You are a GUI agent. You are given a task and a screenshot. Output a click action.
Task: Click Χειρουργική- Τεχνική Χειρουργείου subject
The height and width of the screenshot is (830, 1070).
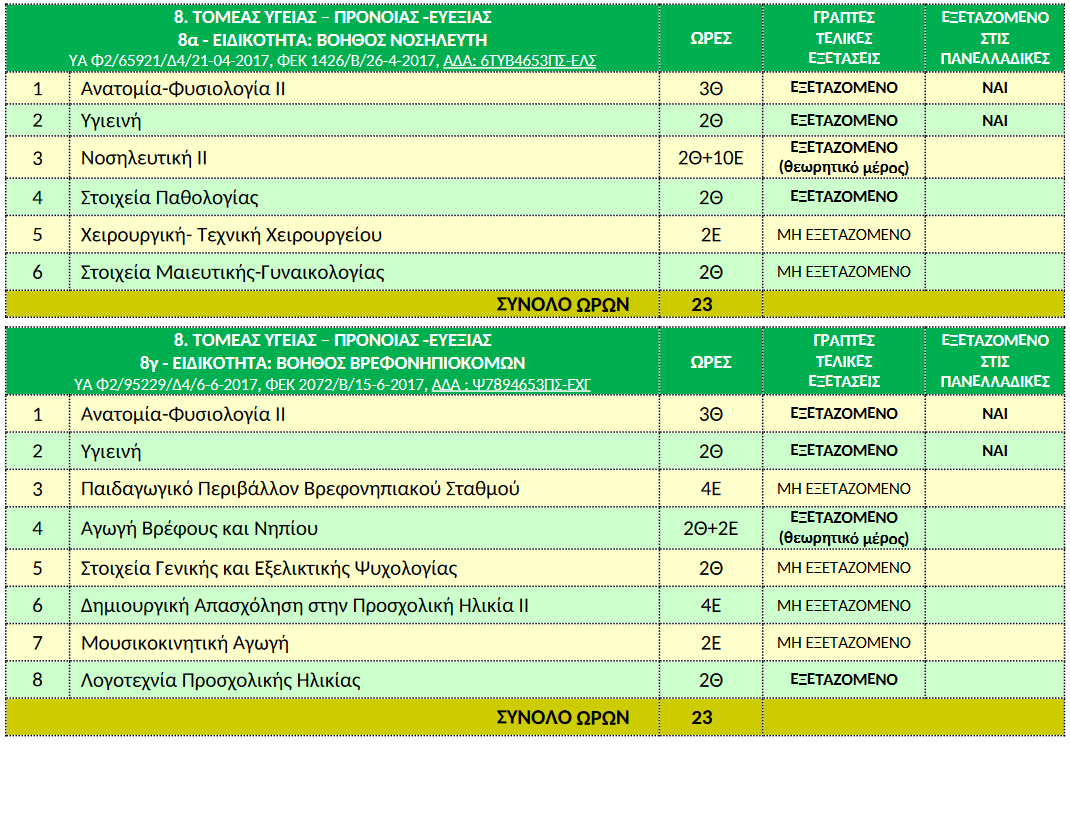pyautogui.click(x=231, y=235)
